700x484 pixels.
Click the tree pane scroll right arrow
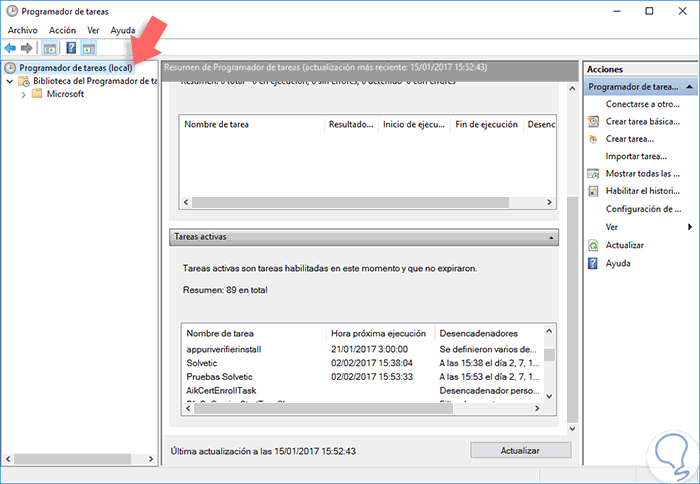(151, 459)
